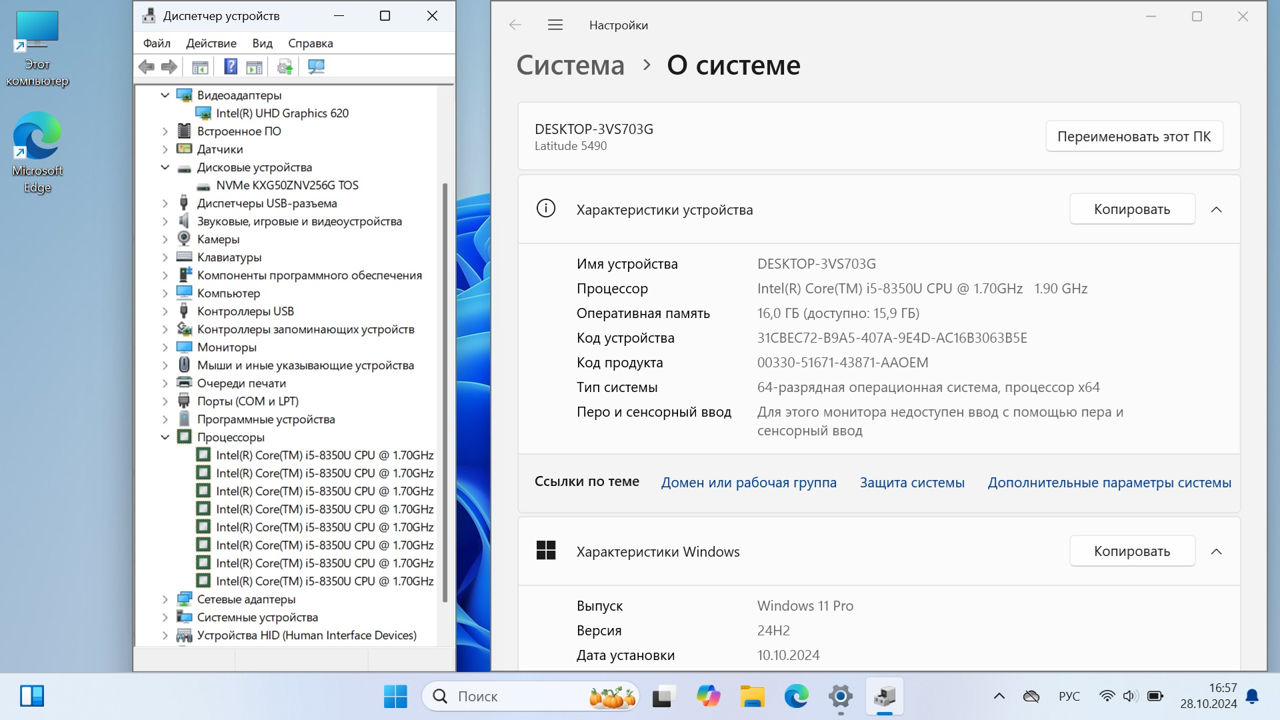Click Windows logo icon in Windows specifications
Viewport: 1280px width, 720px height.
coord(546,551)
